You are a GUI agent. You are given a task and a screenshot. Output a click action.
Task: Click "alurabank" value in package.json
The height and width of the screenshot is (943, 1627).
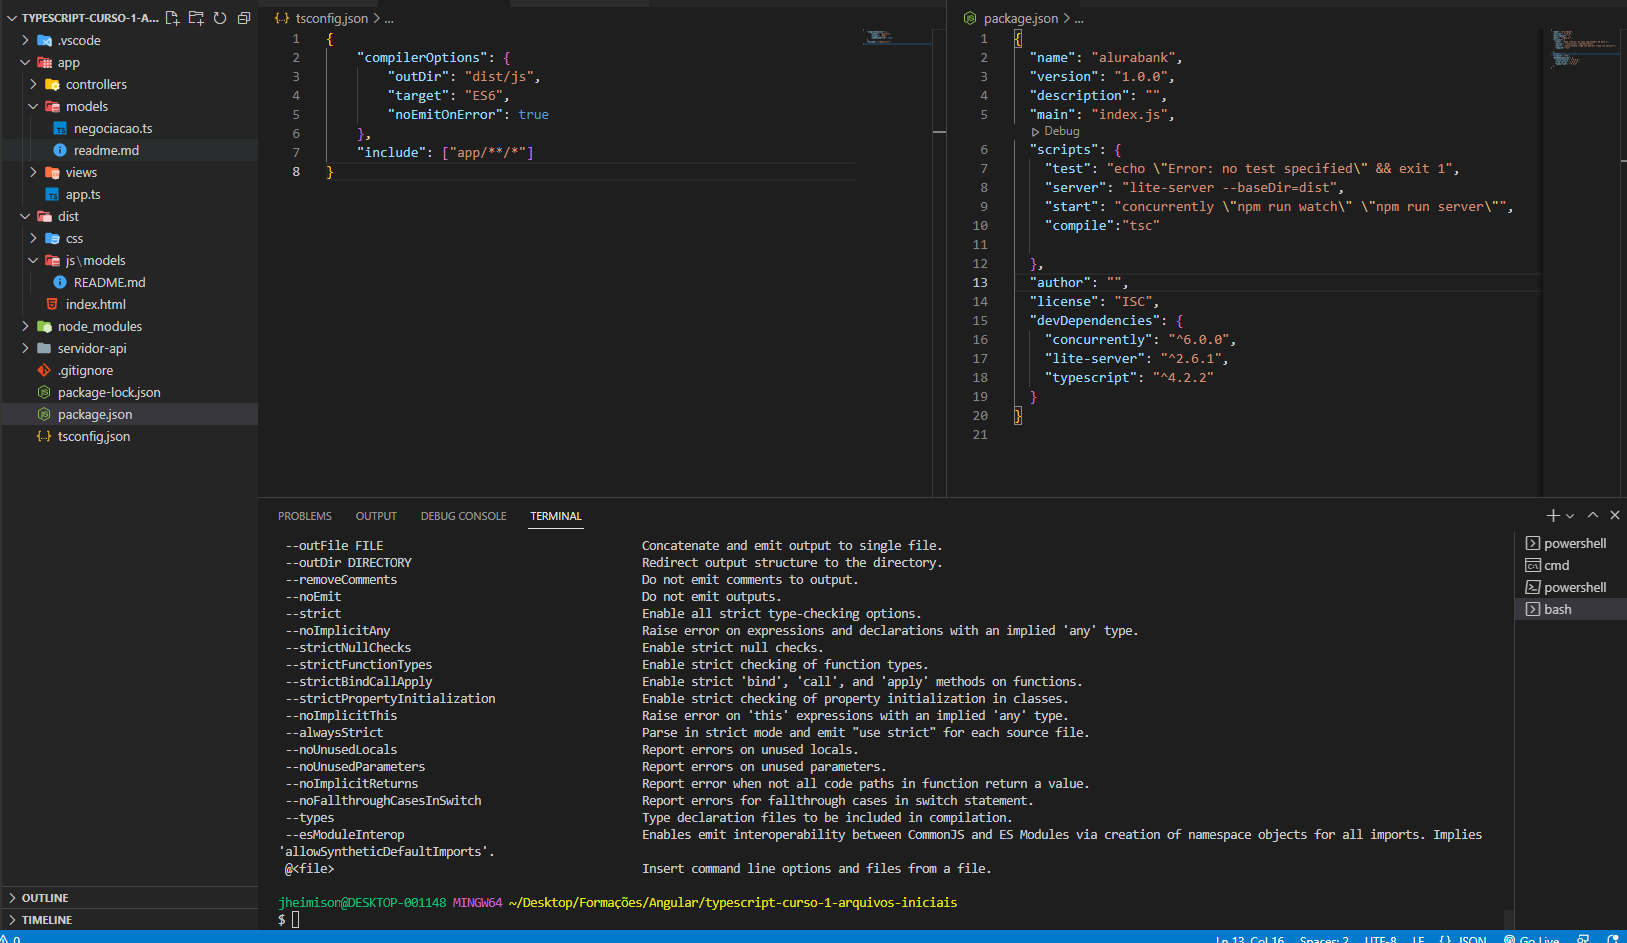pos(1137,58)
